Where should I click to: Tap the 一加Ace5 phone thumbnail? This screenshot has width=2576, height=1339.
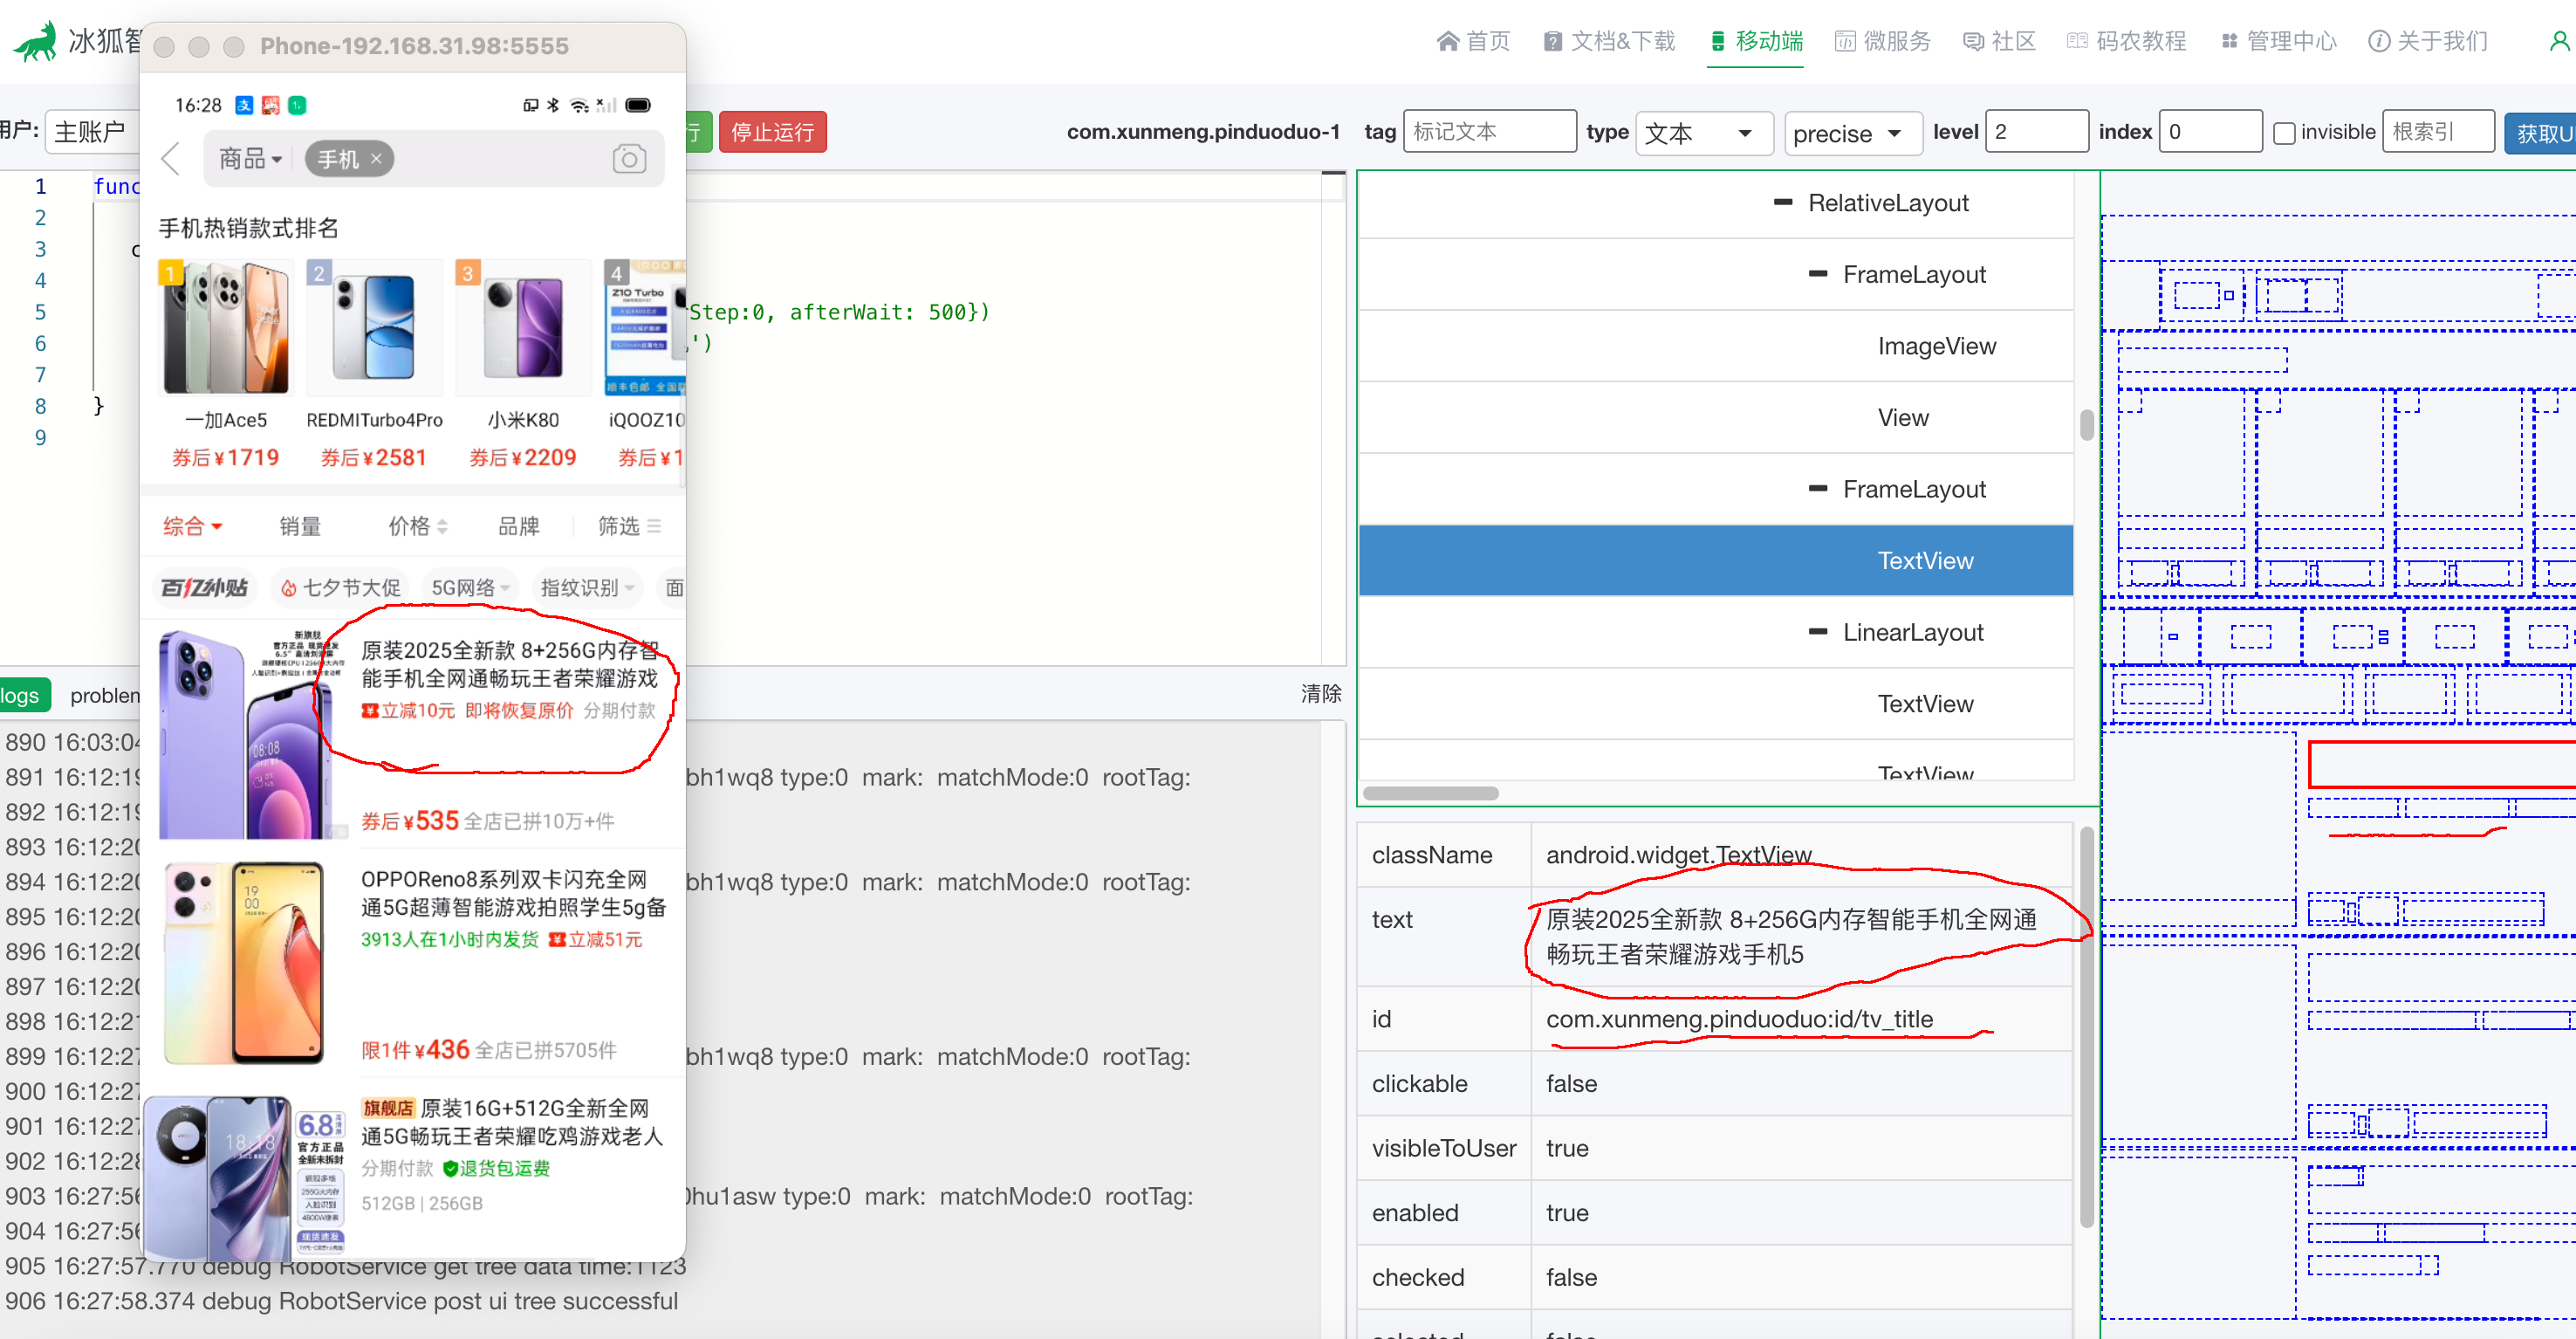pos(226,328)
